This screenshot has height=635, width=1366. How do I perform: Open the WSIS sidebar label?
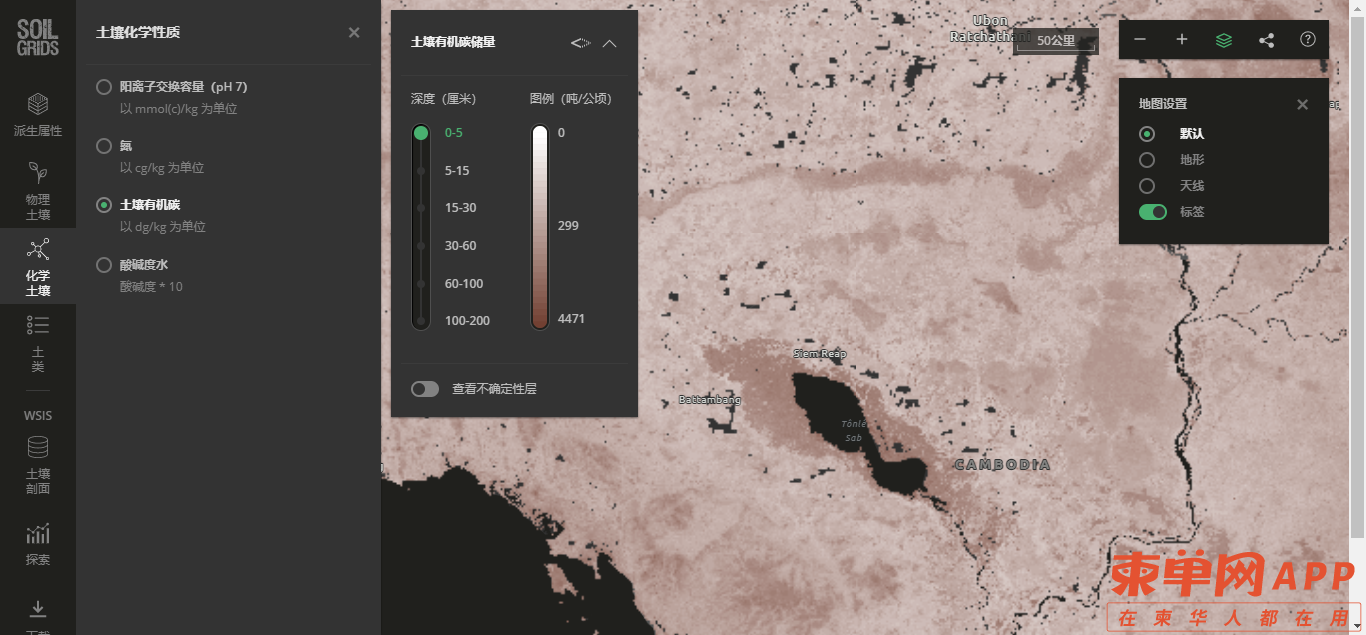pyautogui.click(x=38, y=415)
